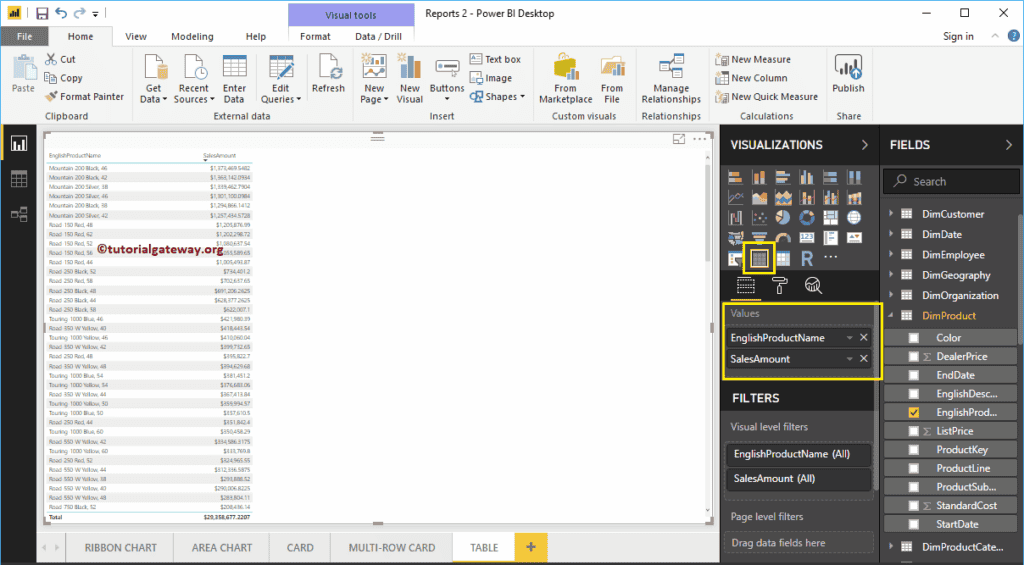
Task: Uncheck the EnglishProd... field checkbox
Action: click(x=914, y=412)
